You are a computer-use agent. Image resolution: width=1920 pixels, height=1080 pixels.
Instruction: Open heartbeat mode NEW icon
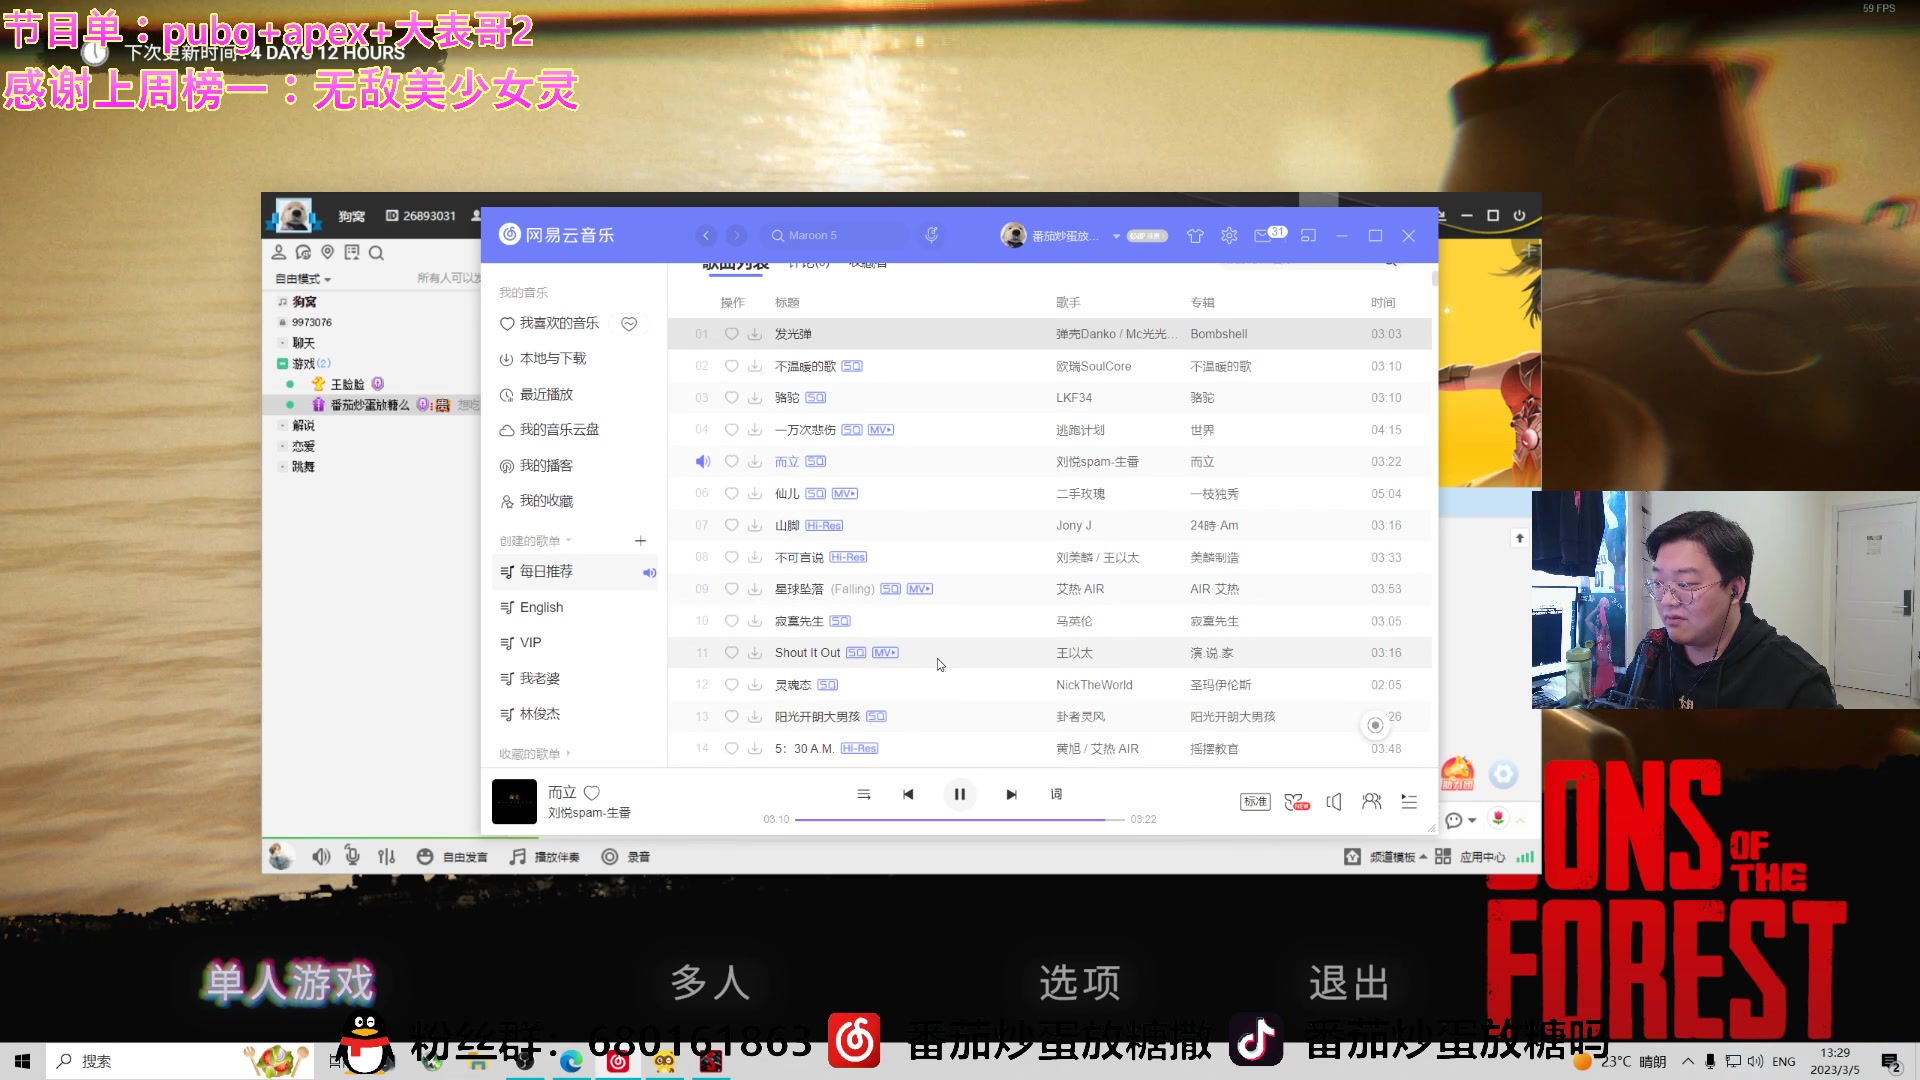(x=1296, y=801)
